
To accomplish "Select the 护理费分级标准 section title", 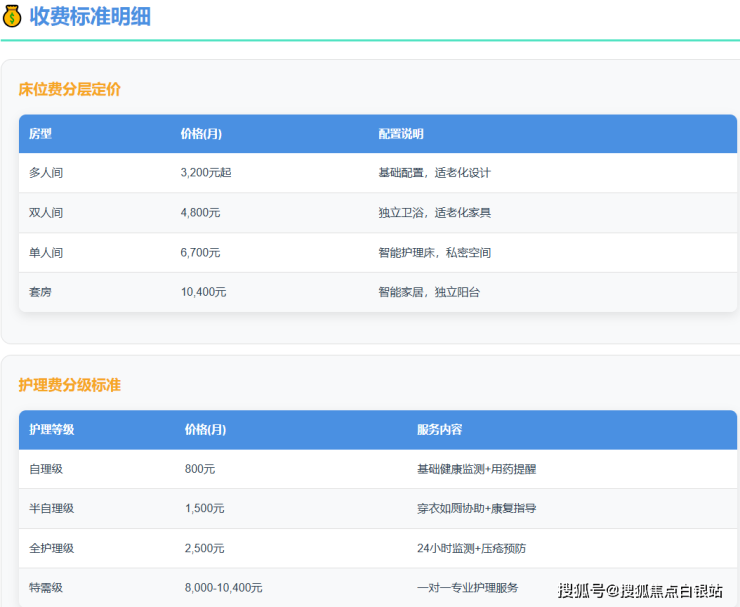I will [69, 385].
